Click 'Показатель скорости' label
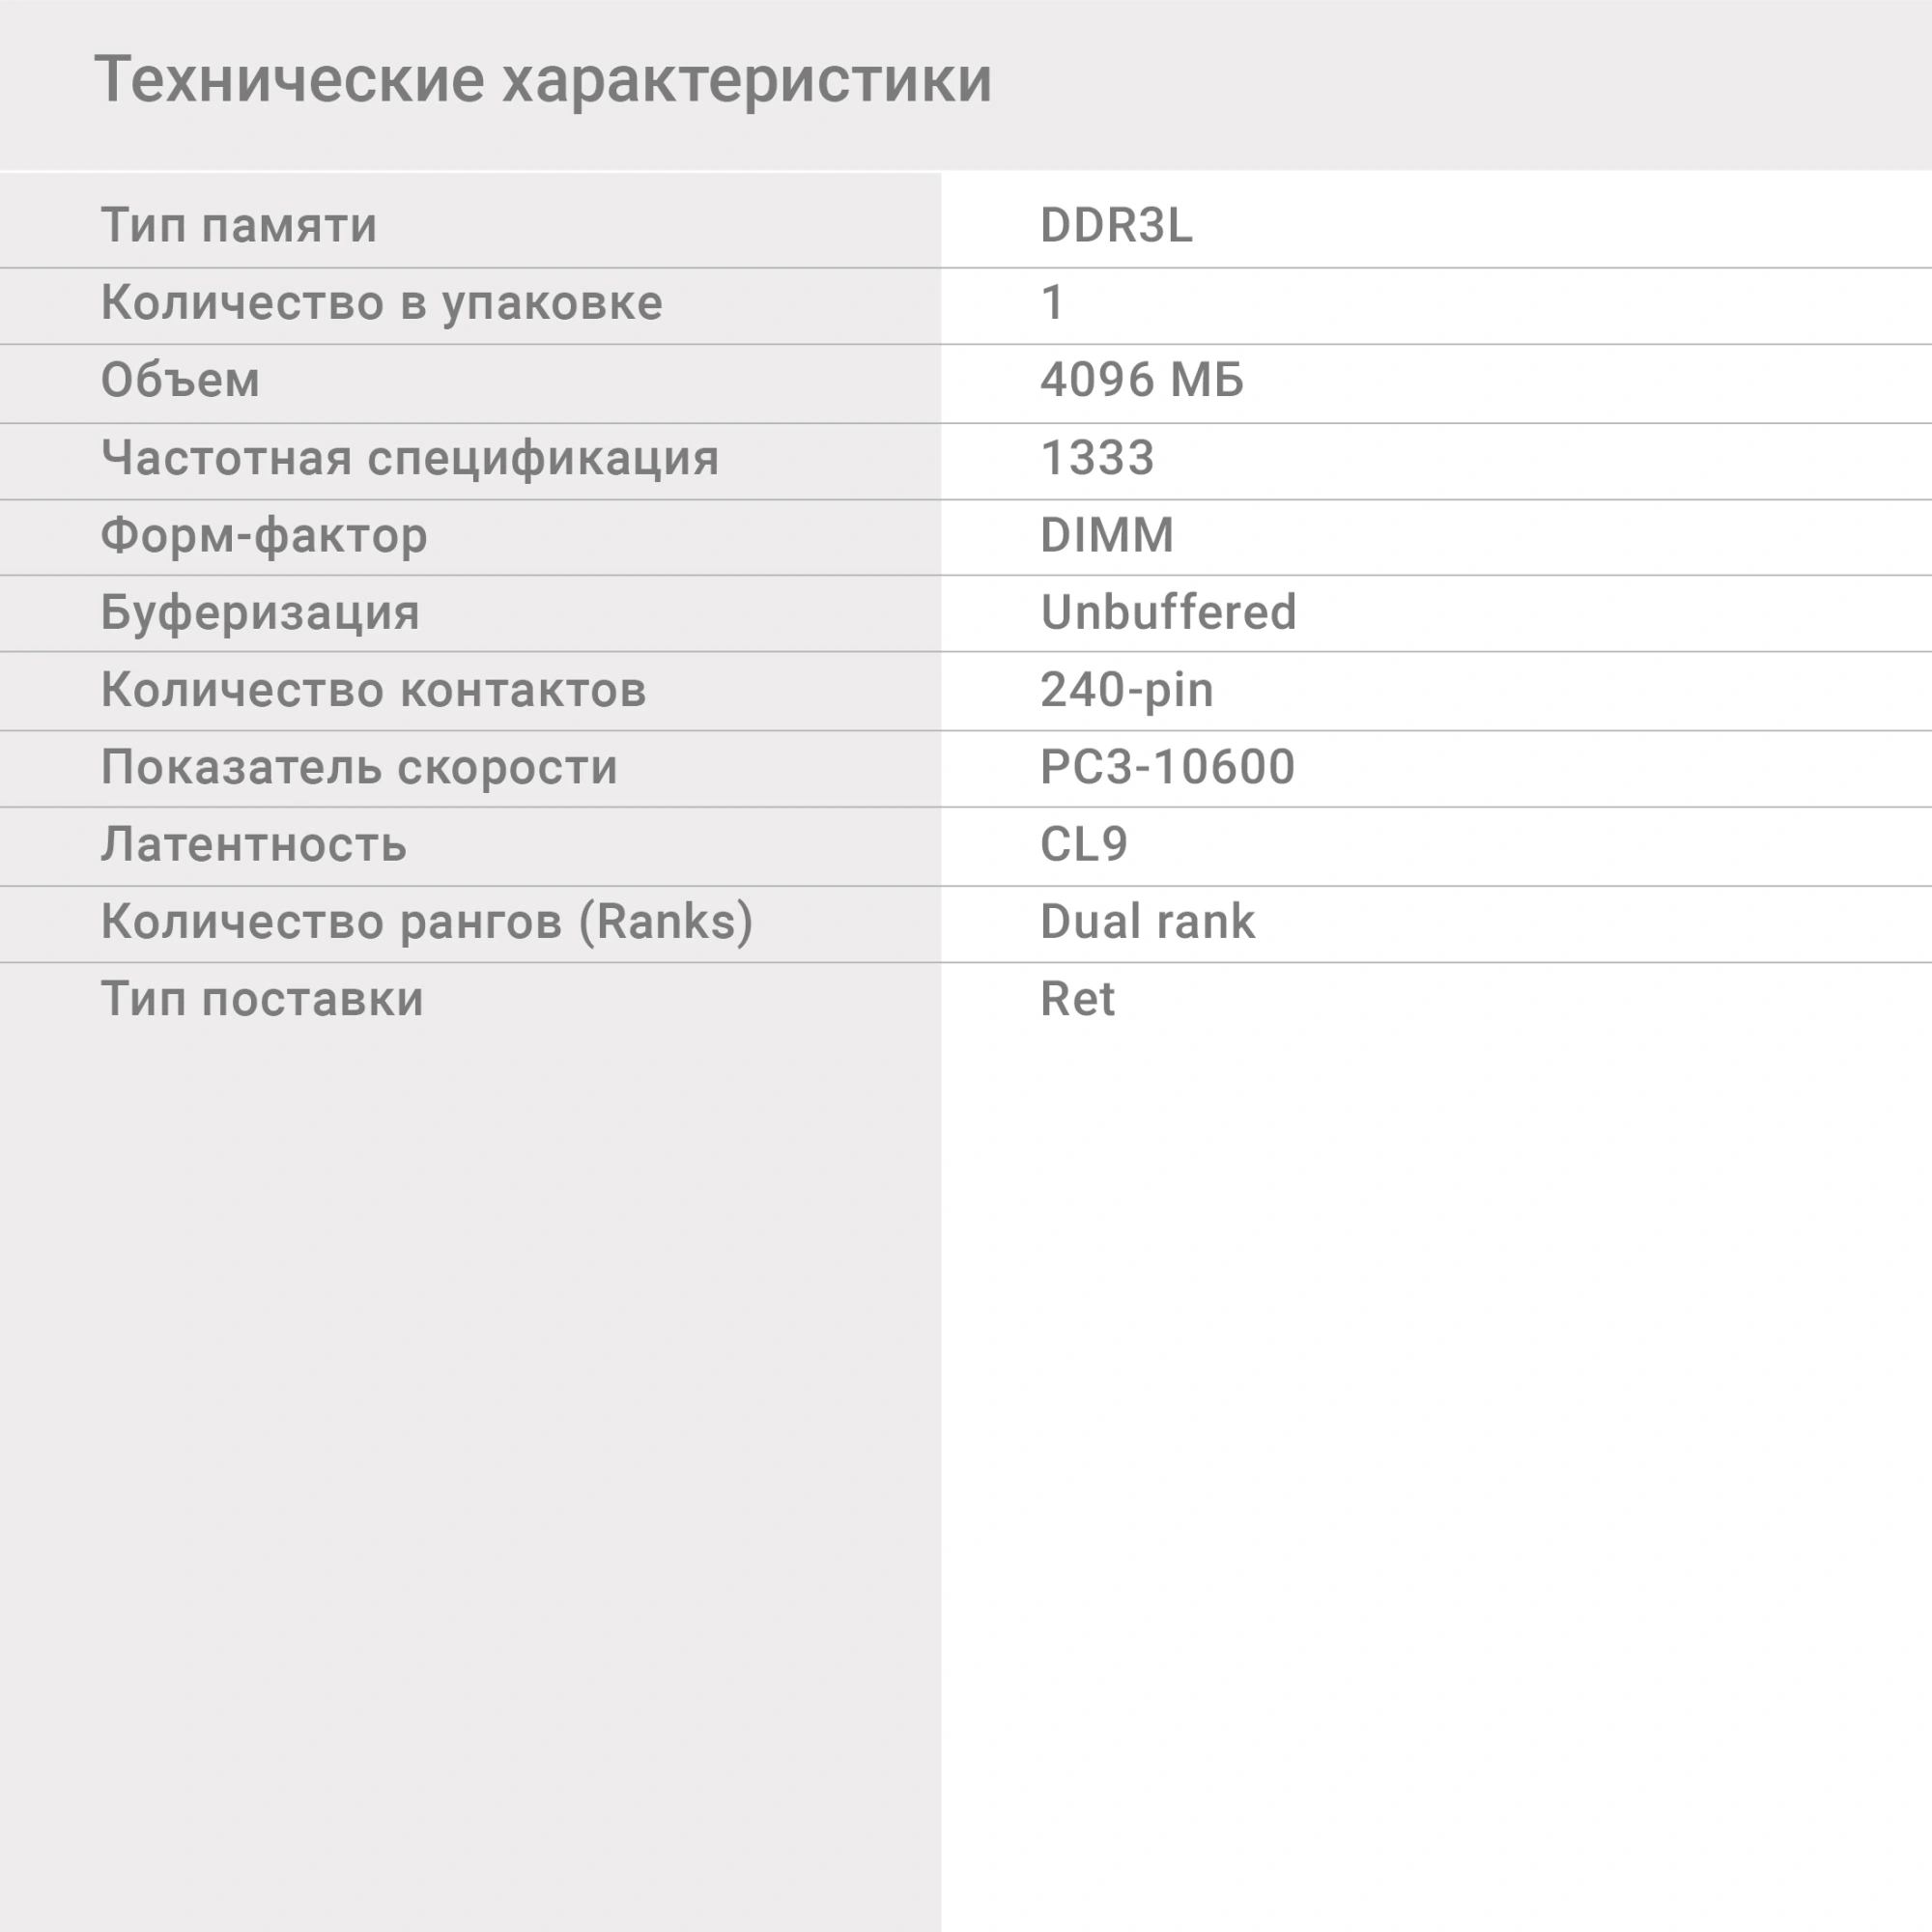 point(359,768)
